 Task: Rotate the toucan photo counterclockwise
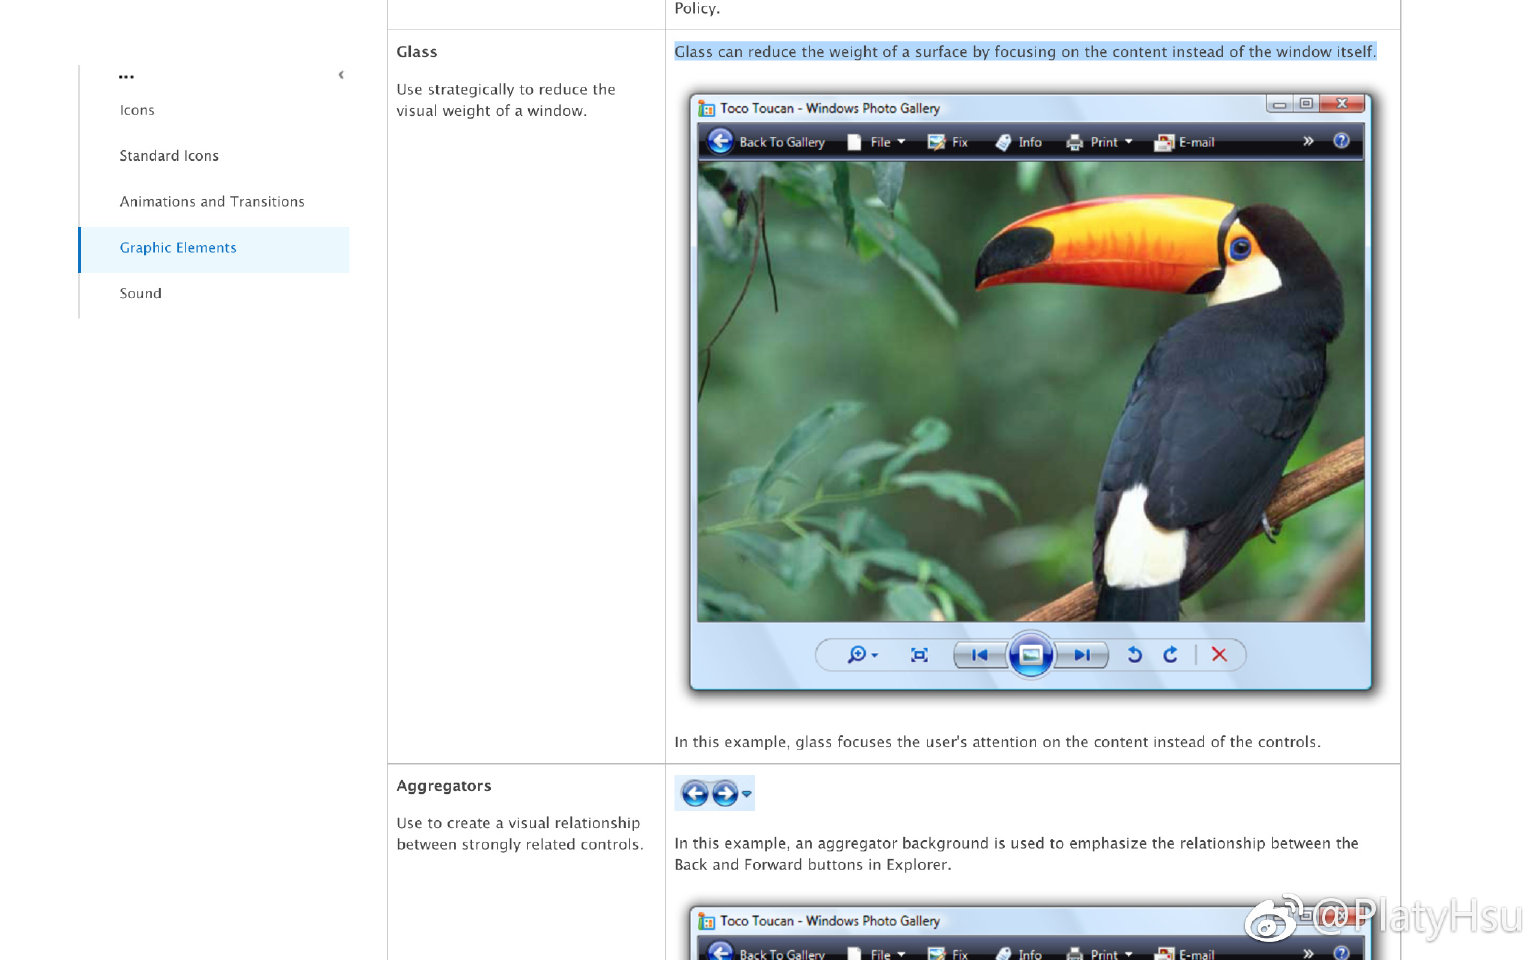coord(1134,655)
